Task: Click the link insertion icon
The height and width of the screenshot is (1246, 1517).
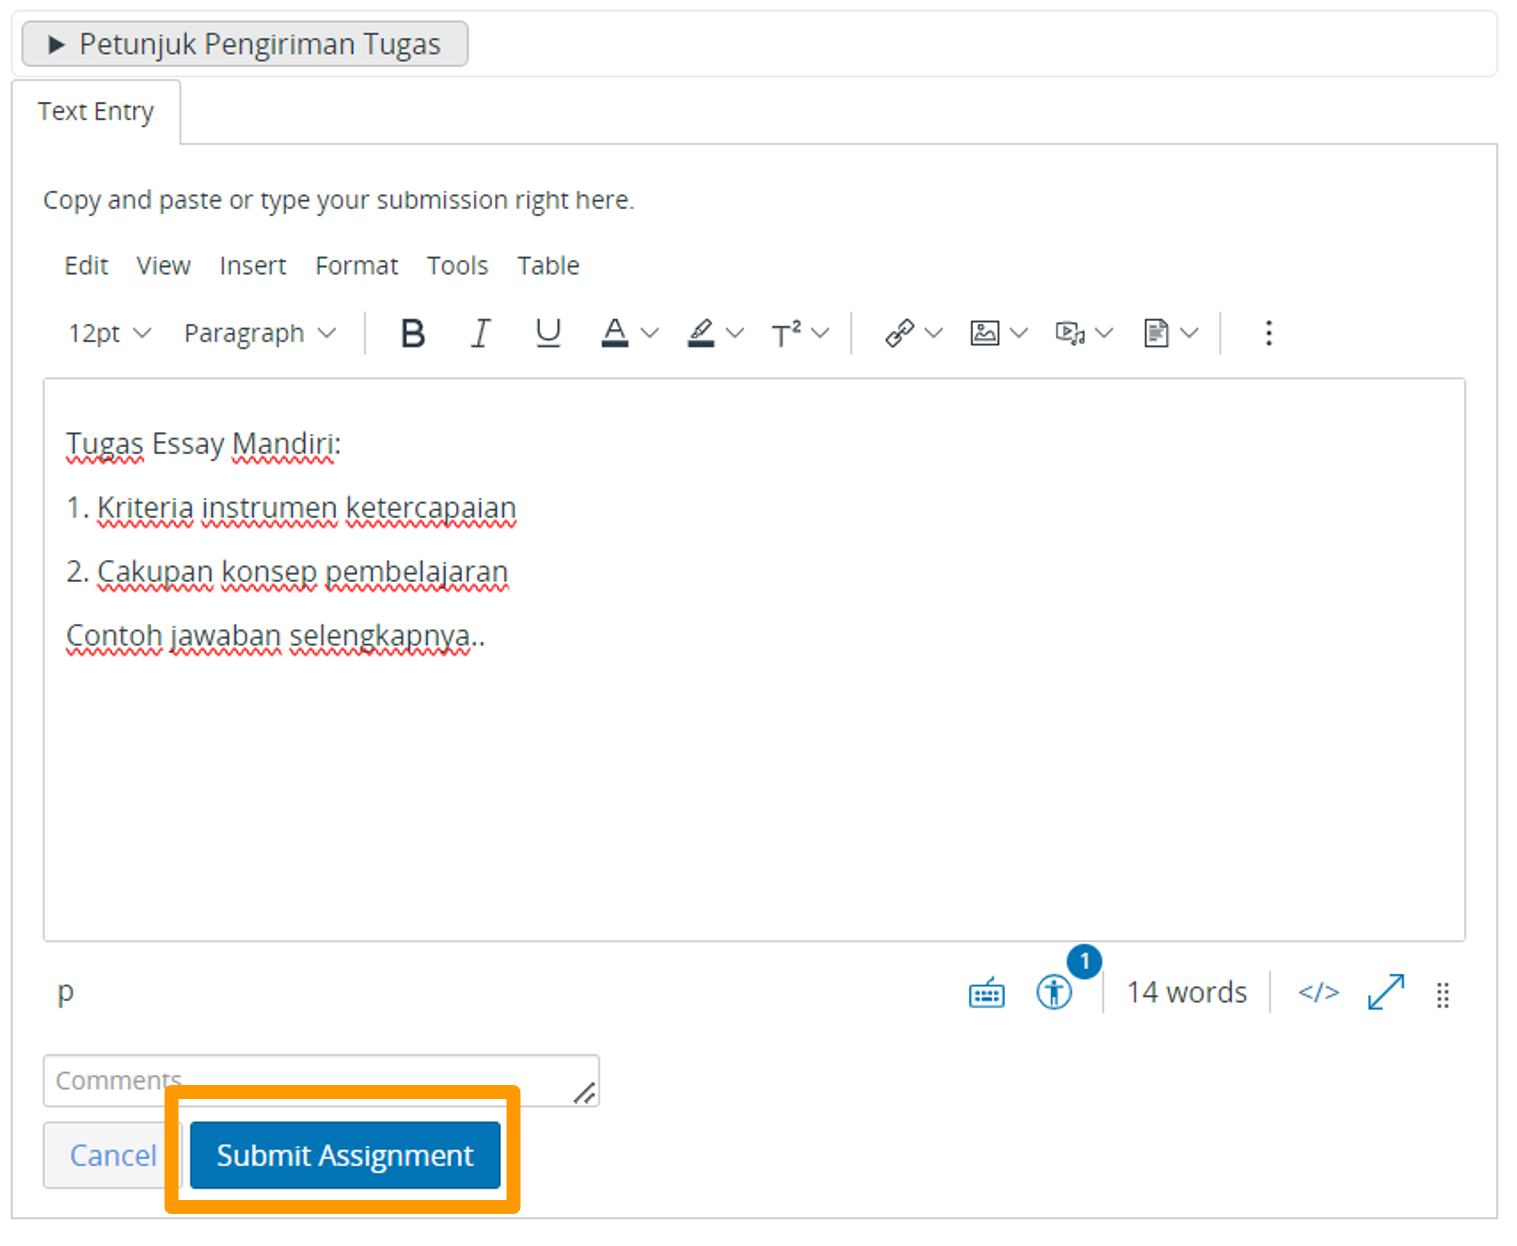Action: point(900,333)
